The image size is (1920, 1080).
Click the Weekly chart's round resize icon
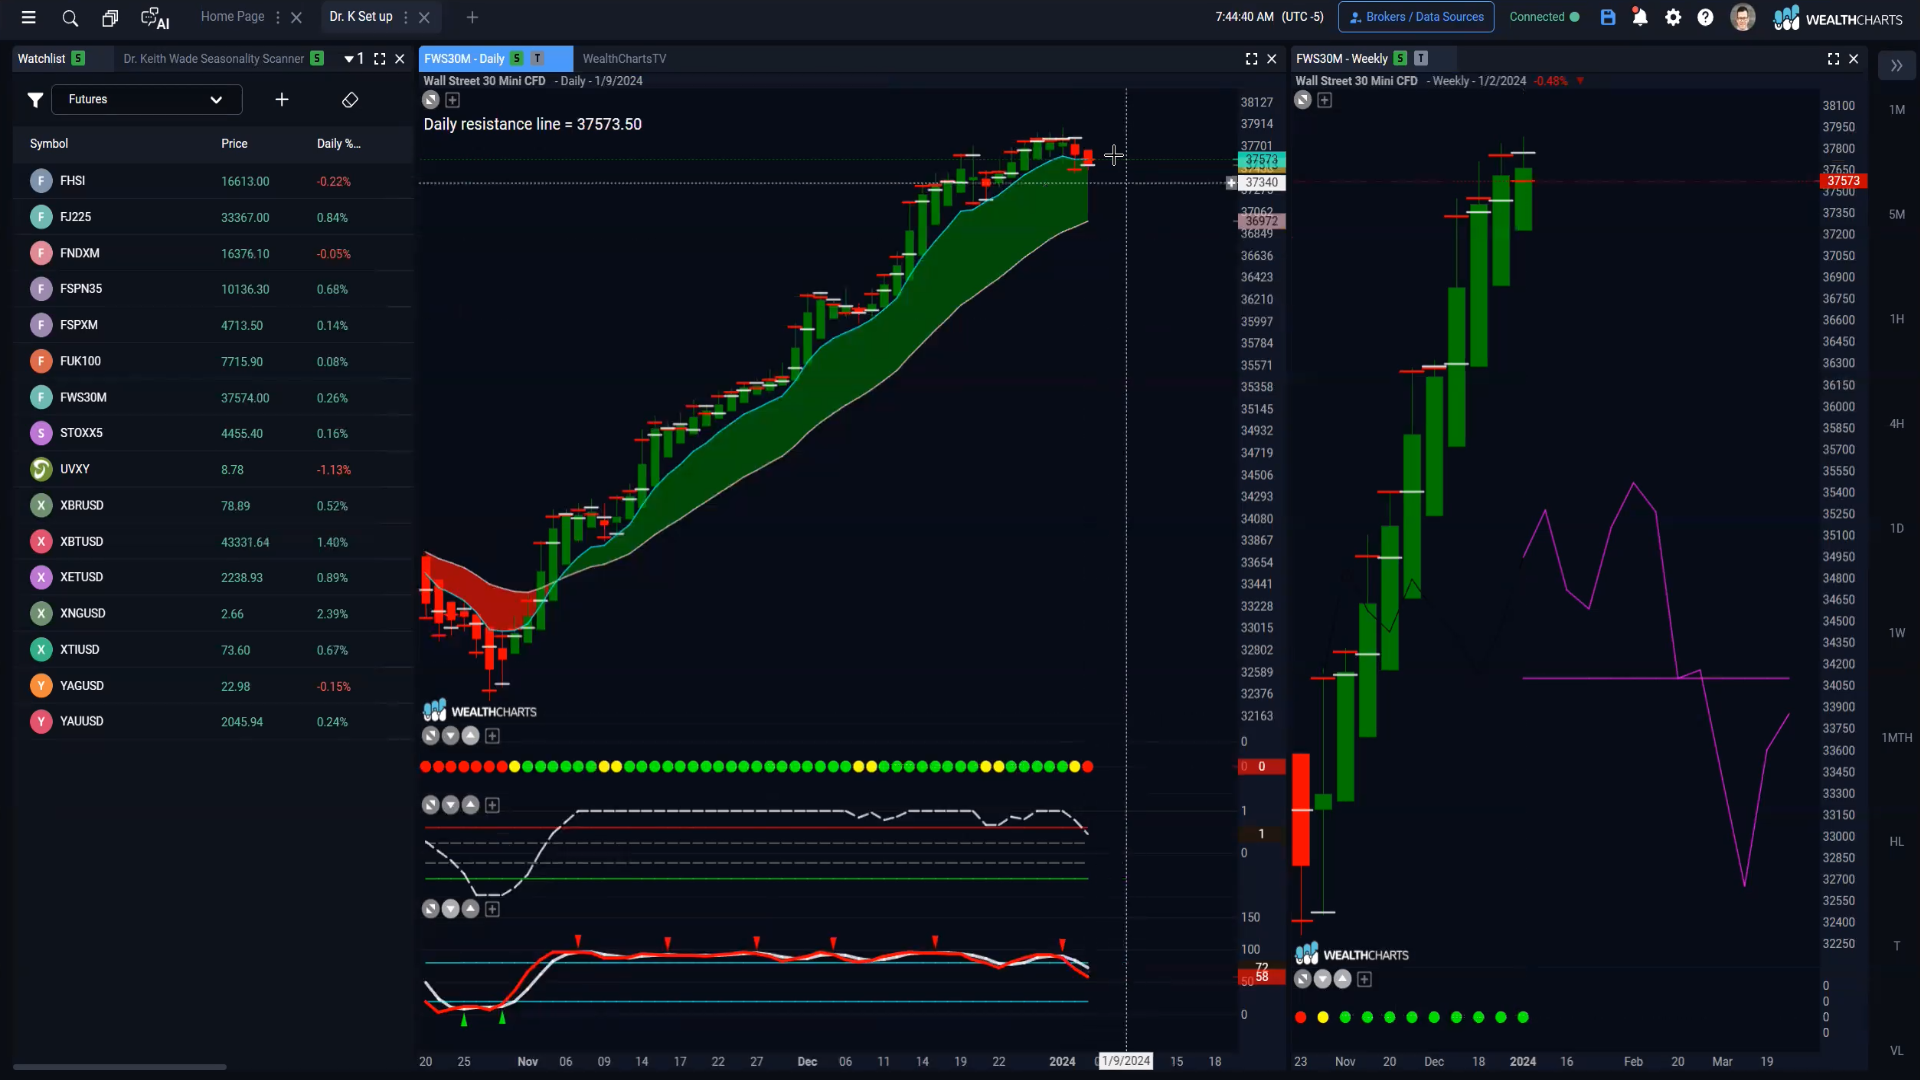tap(1303, 100)
